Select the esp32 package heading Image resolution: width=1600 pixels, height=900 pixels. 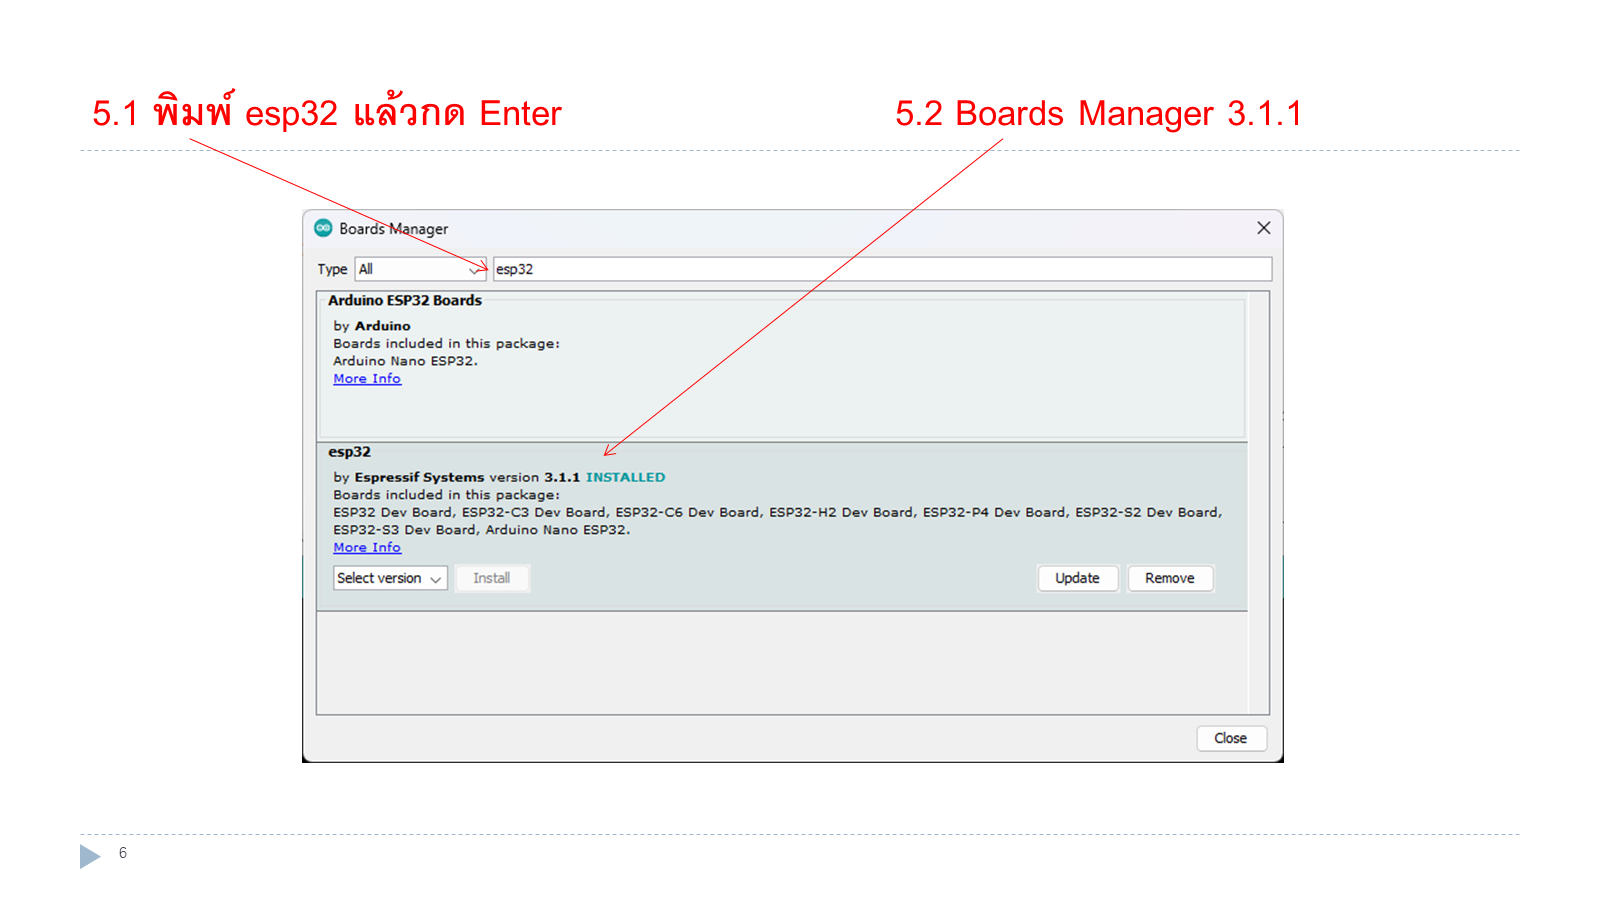click(x=349, y=452)
